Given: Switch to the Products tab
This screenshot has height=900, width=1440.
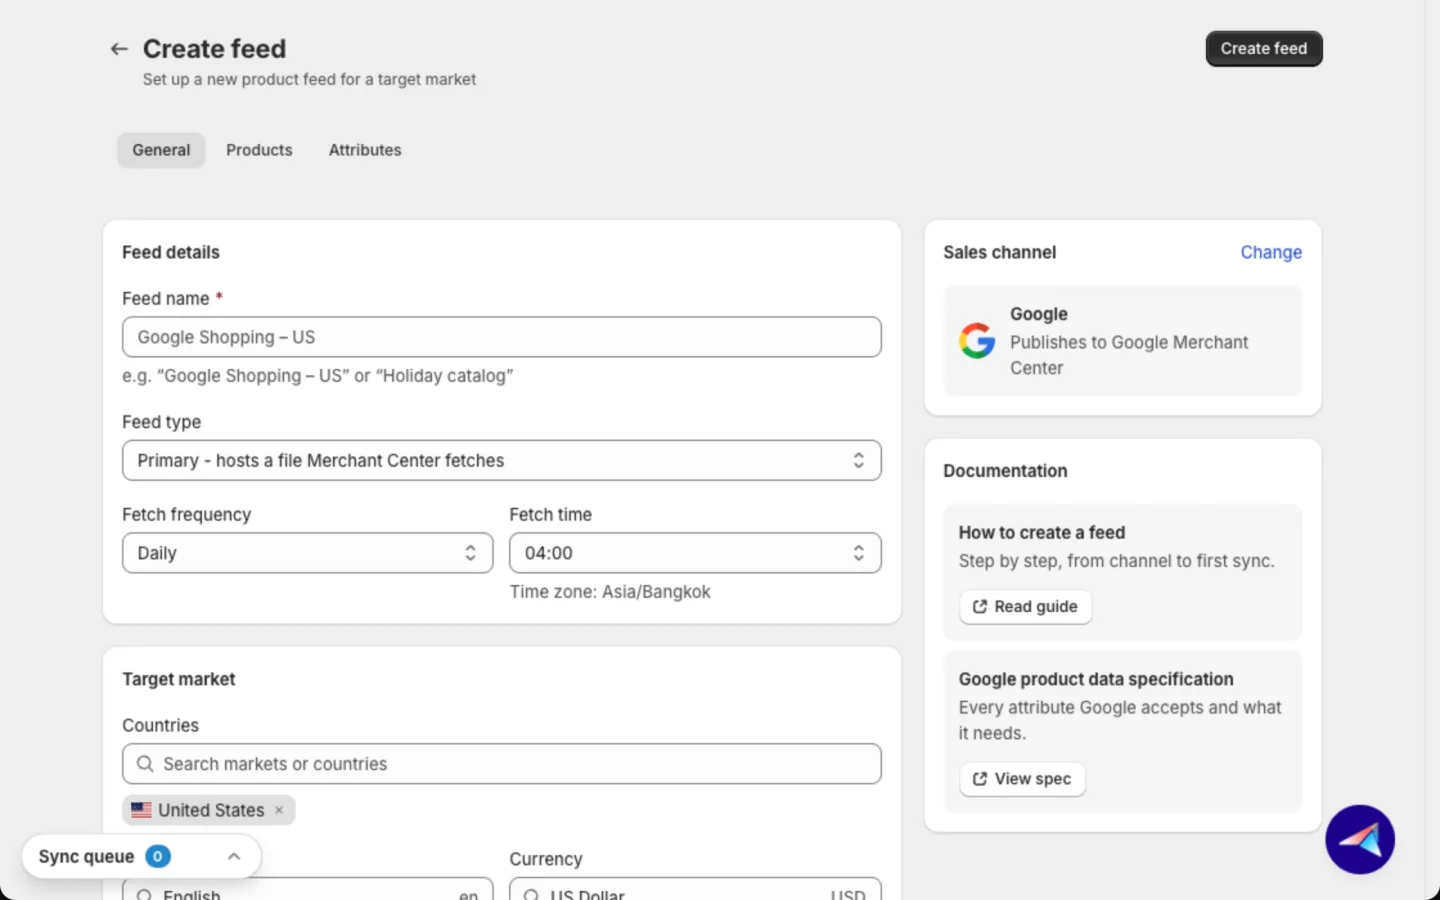Looking at the screenshot, I should pyautogui.click(x=259, y=150).
